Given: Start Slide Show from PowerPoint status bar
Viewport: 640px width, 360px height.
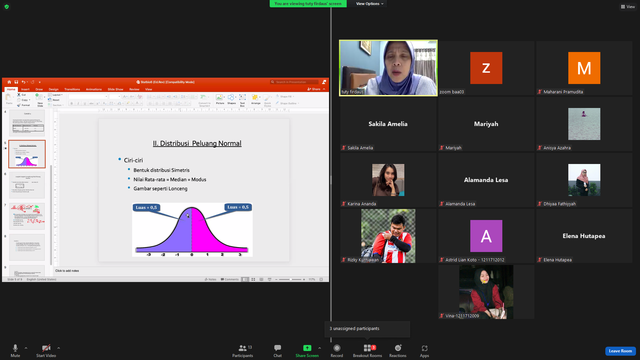Looking at the screenshot, I should (x=269, y=279).
